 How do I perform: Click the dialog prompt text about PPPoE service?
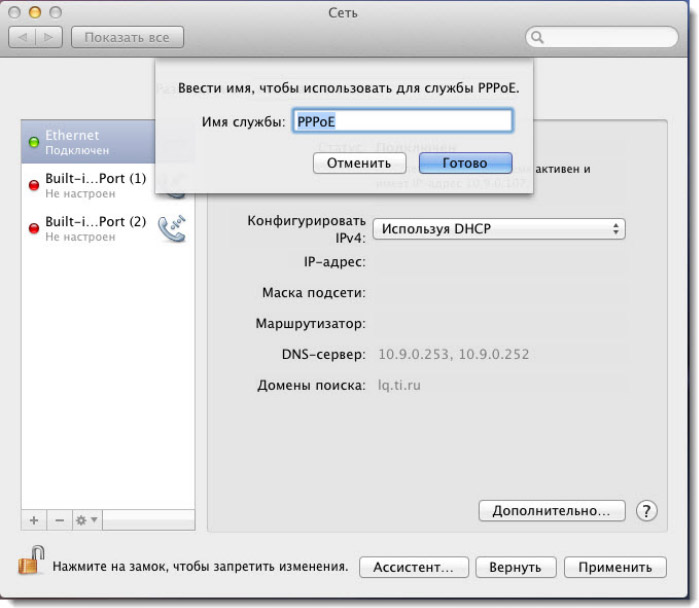349,88
